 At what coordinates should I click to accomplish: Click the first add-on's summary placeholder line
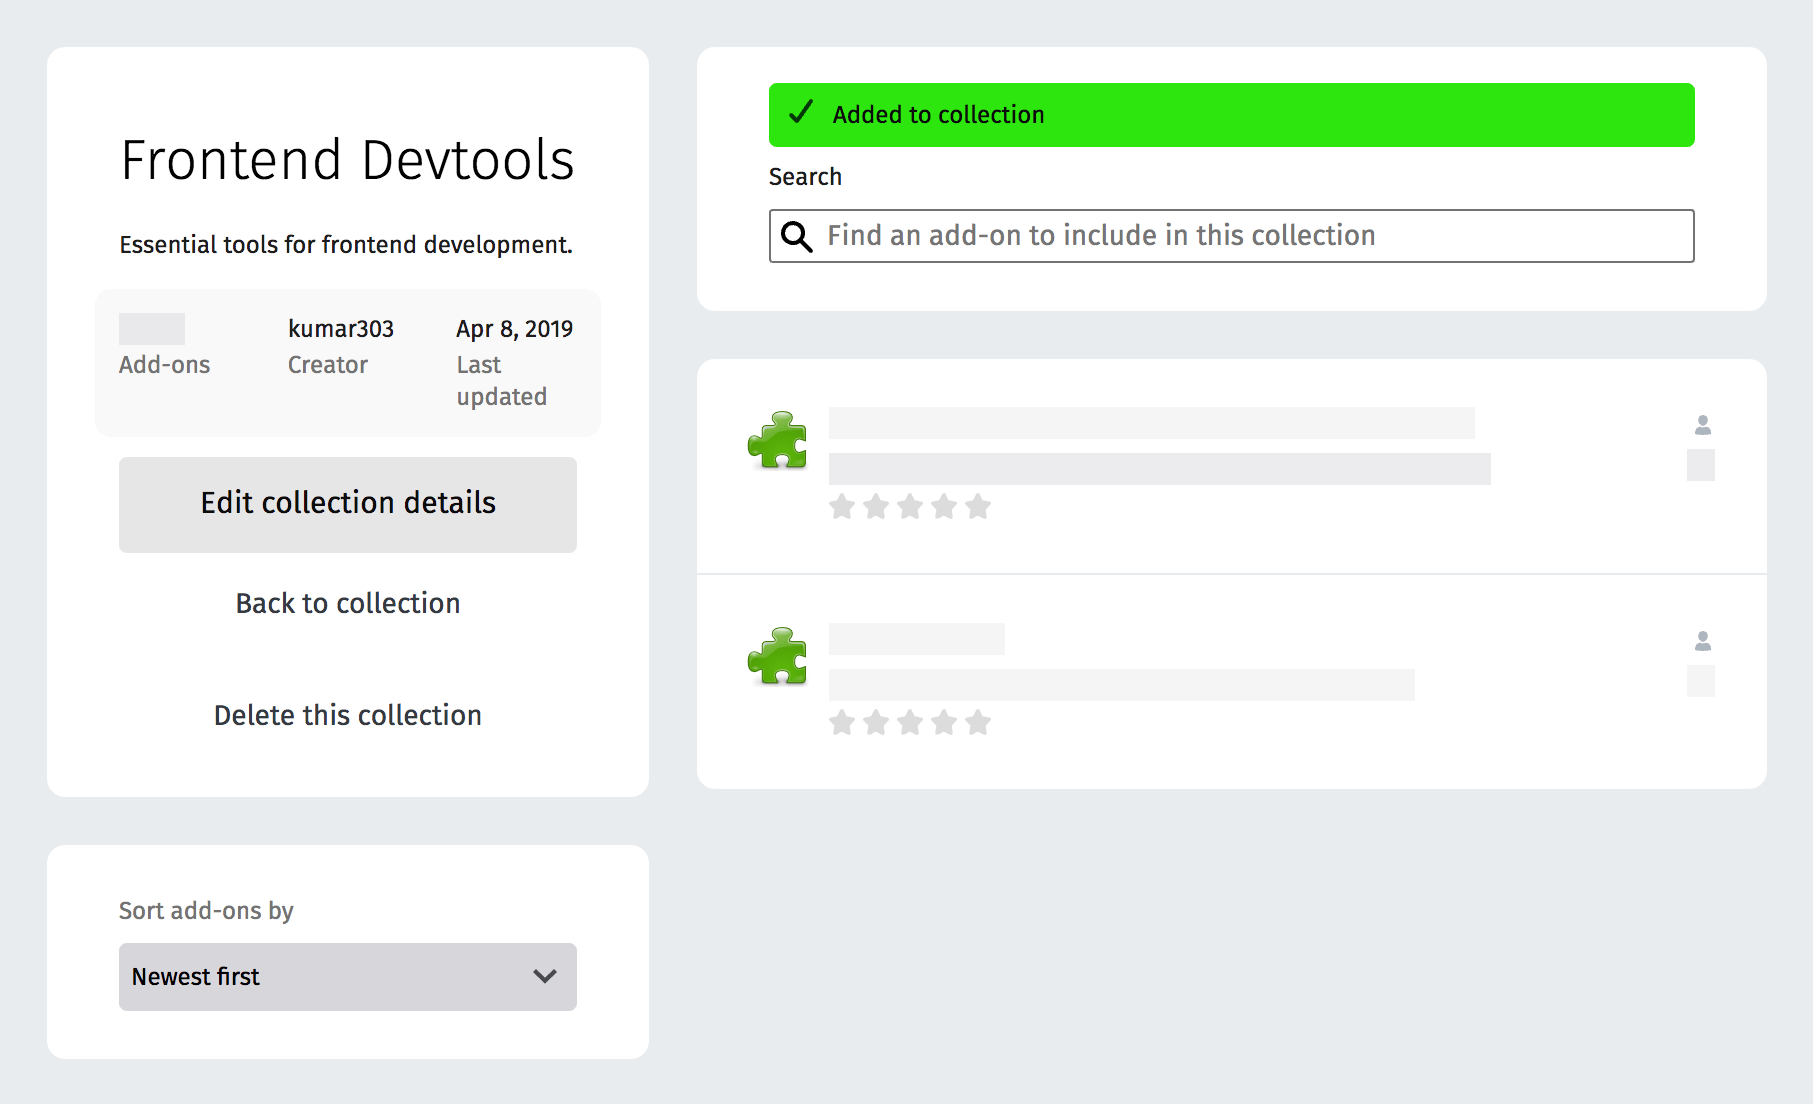(x=1159, y=469)
